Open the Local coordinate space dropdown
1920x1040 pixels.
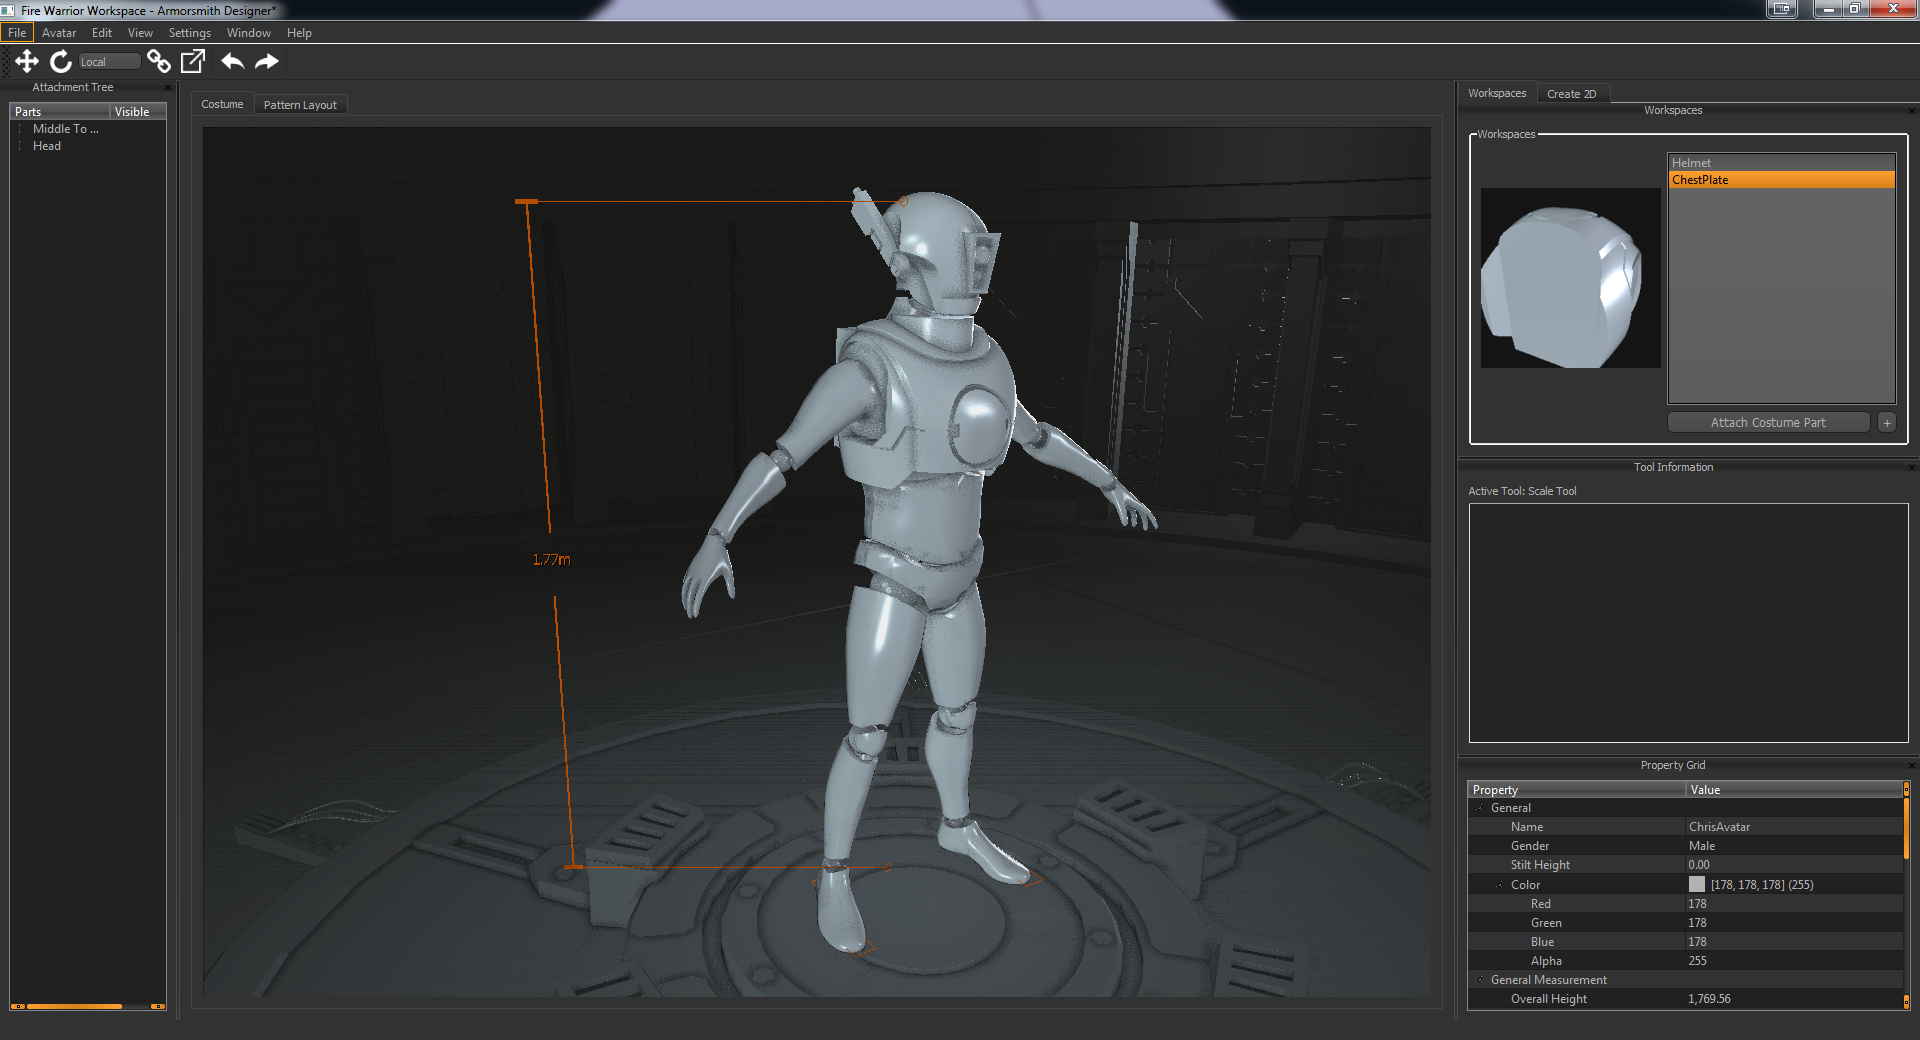[x=109, y=62]
